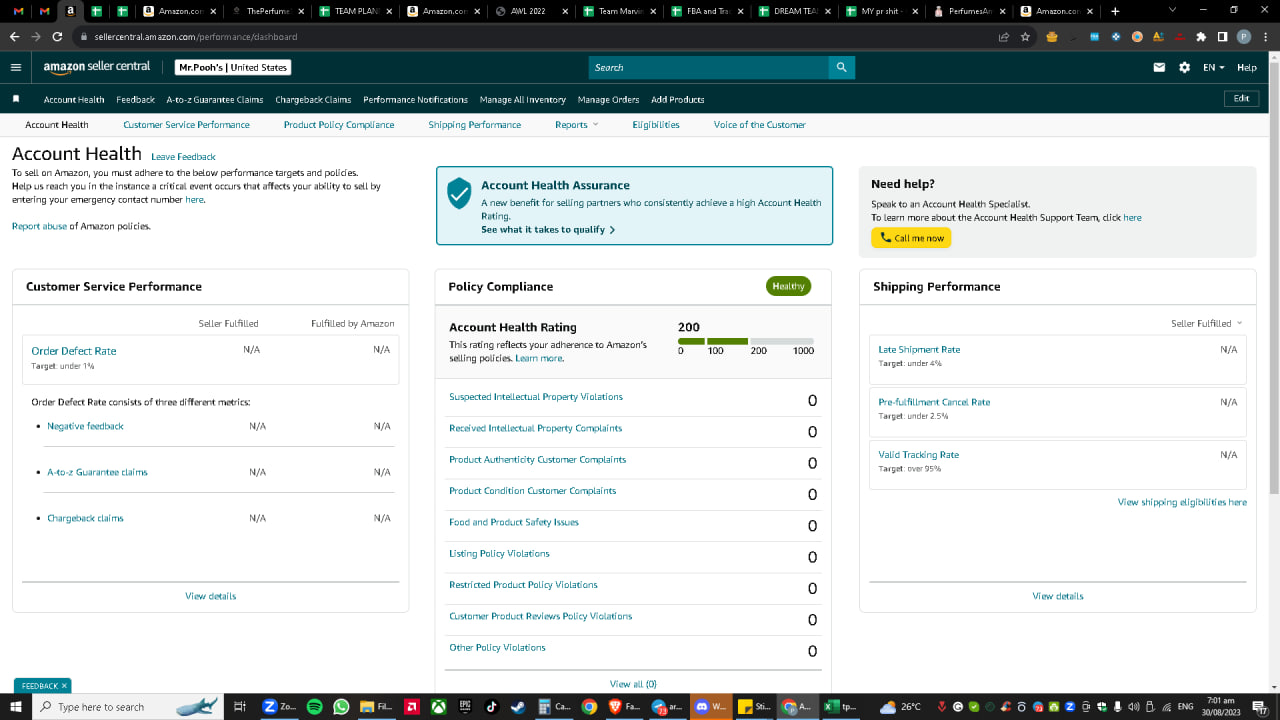
Task: Click the browser address bar
Action: tap(540, 37)
